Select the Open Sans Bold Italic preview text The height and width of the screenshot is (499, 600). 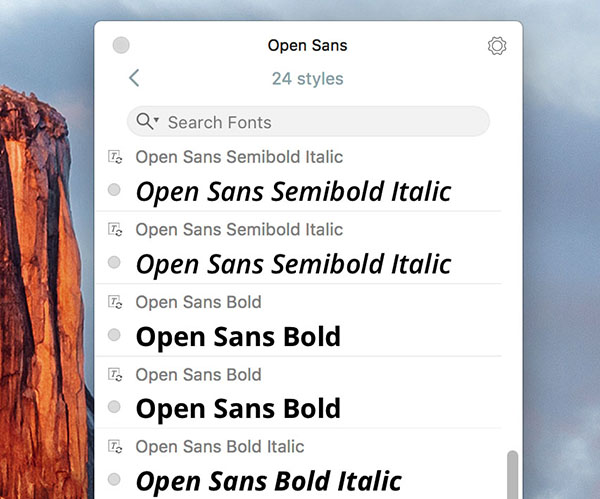click(x=269, y=481)
